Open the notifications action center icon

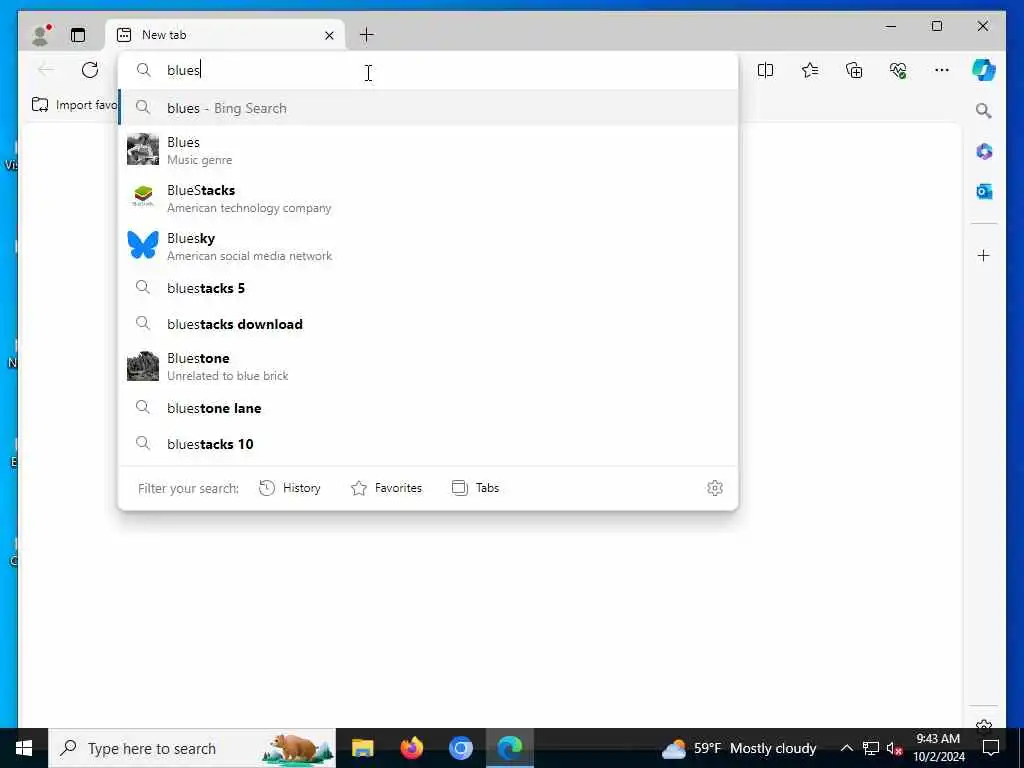(991, 748)
